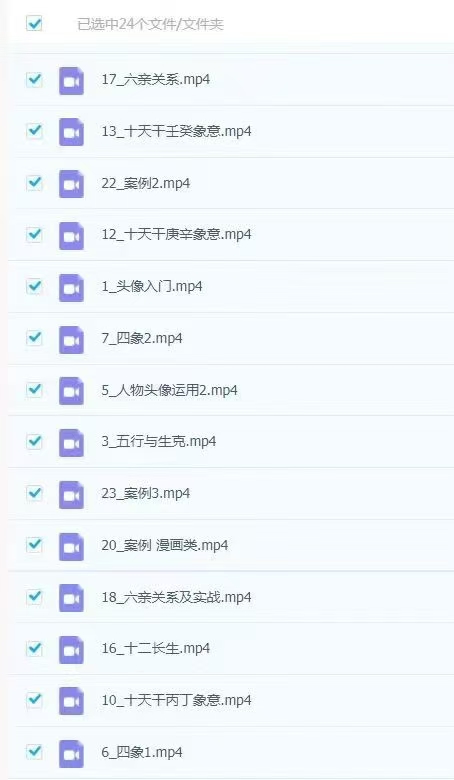Click video icon of 7_四象2.mp4
454x780 pixels.
coord(71,339)
